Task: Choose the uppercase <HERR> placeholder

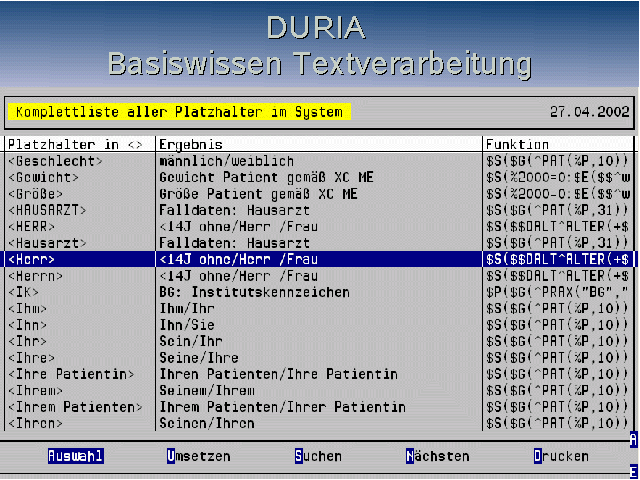Action: [31, 227]
